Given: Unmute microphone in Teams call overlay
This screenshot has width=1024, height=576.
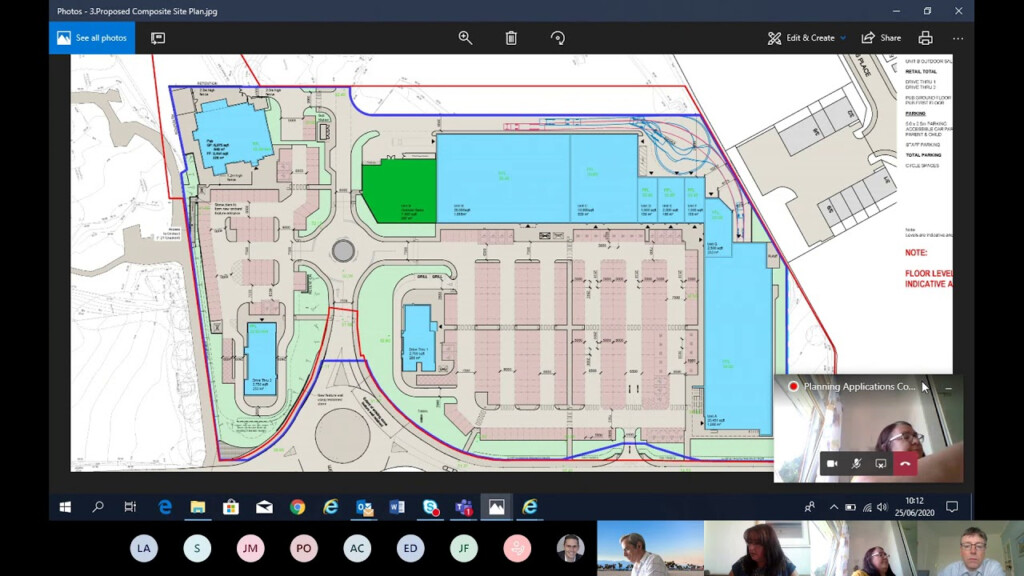Looking at the screenshot, I should click(x=856, y=464).
